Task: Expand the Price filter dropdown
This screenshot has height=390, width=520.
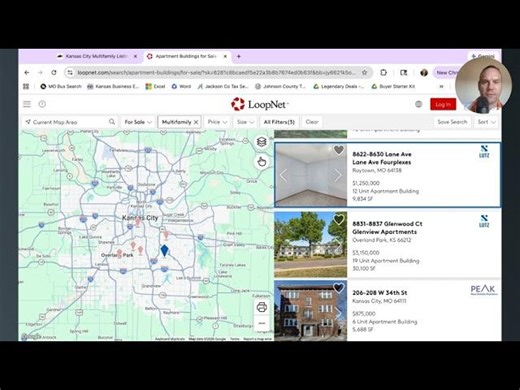Action: [x=217, y=122]
